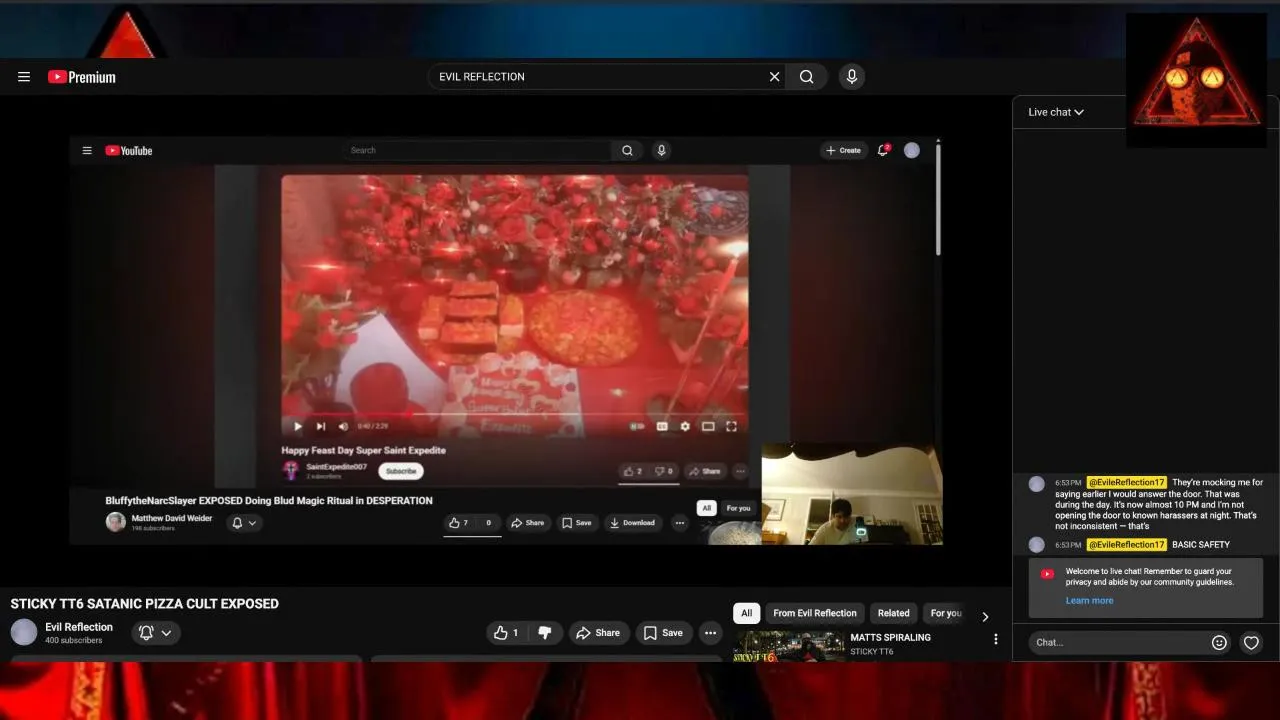This screenshot has height=720, width=1280.
Task: Like the BluffytheNarcSlayer EXPOSED video
Action: click(459, 523)
